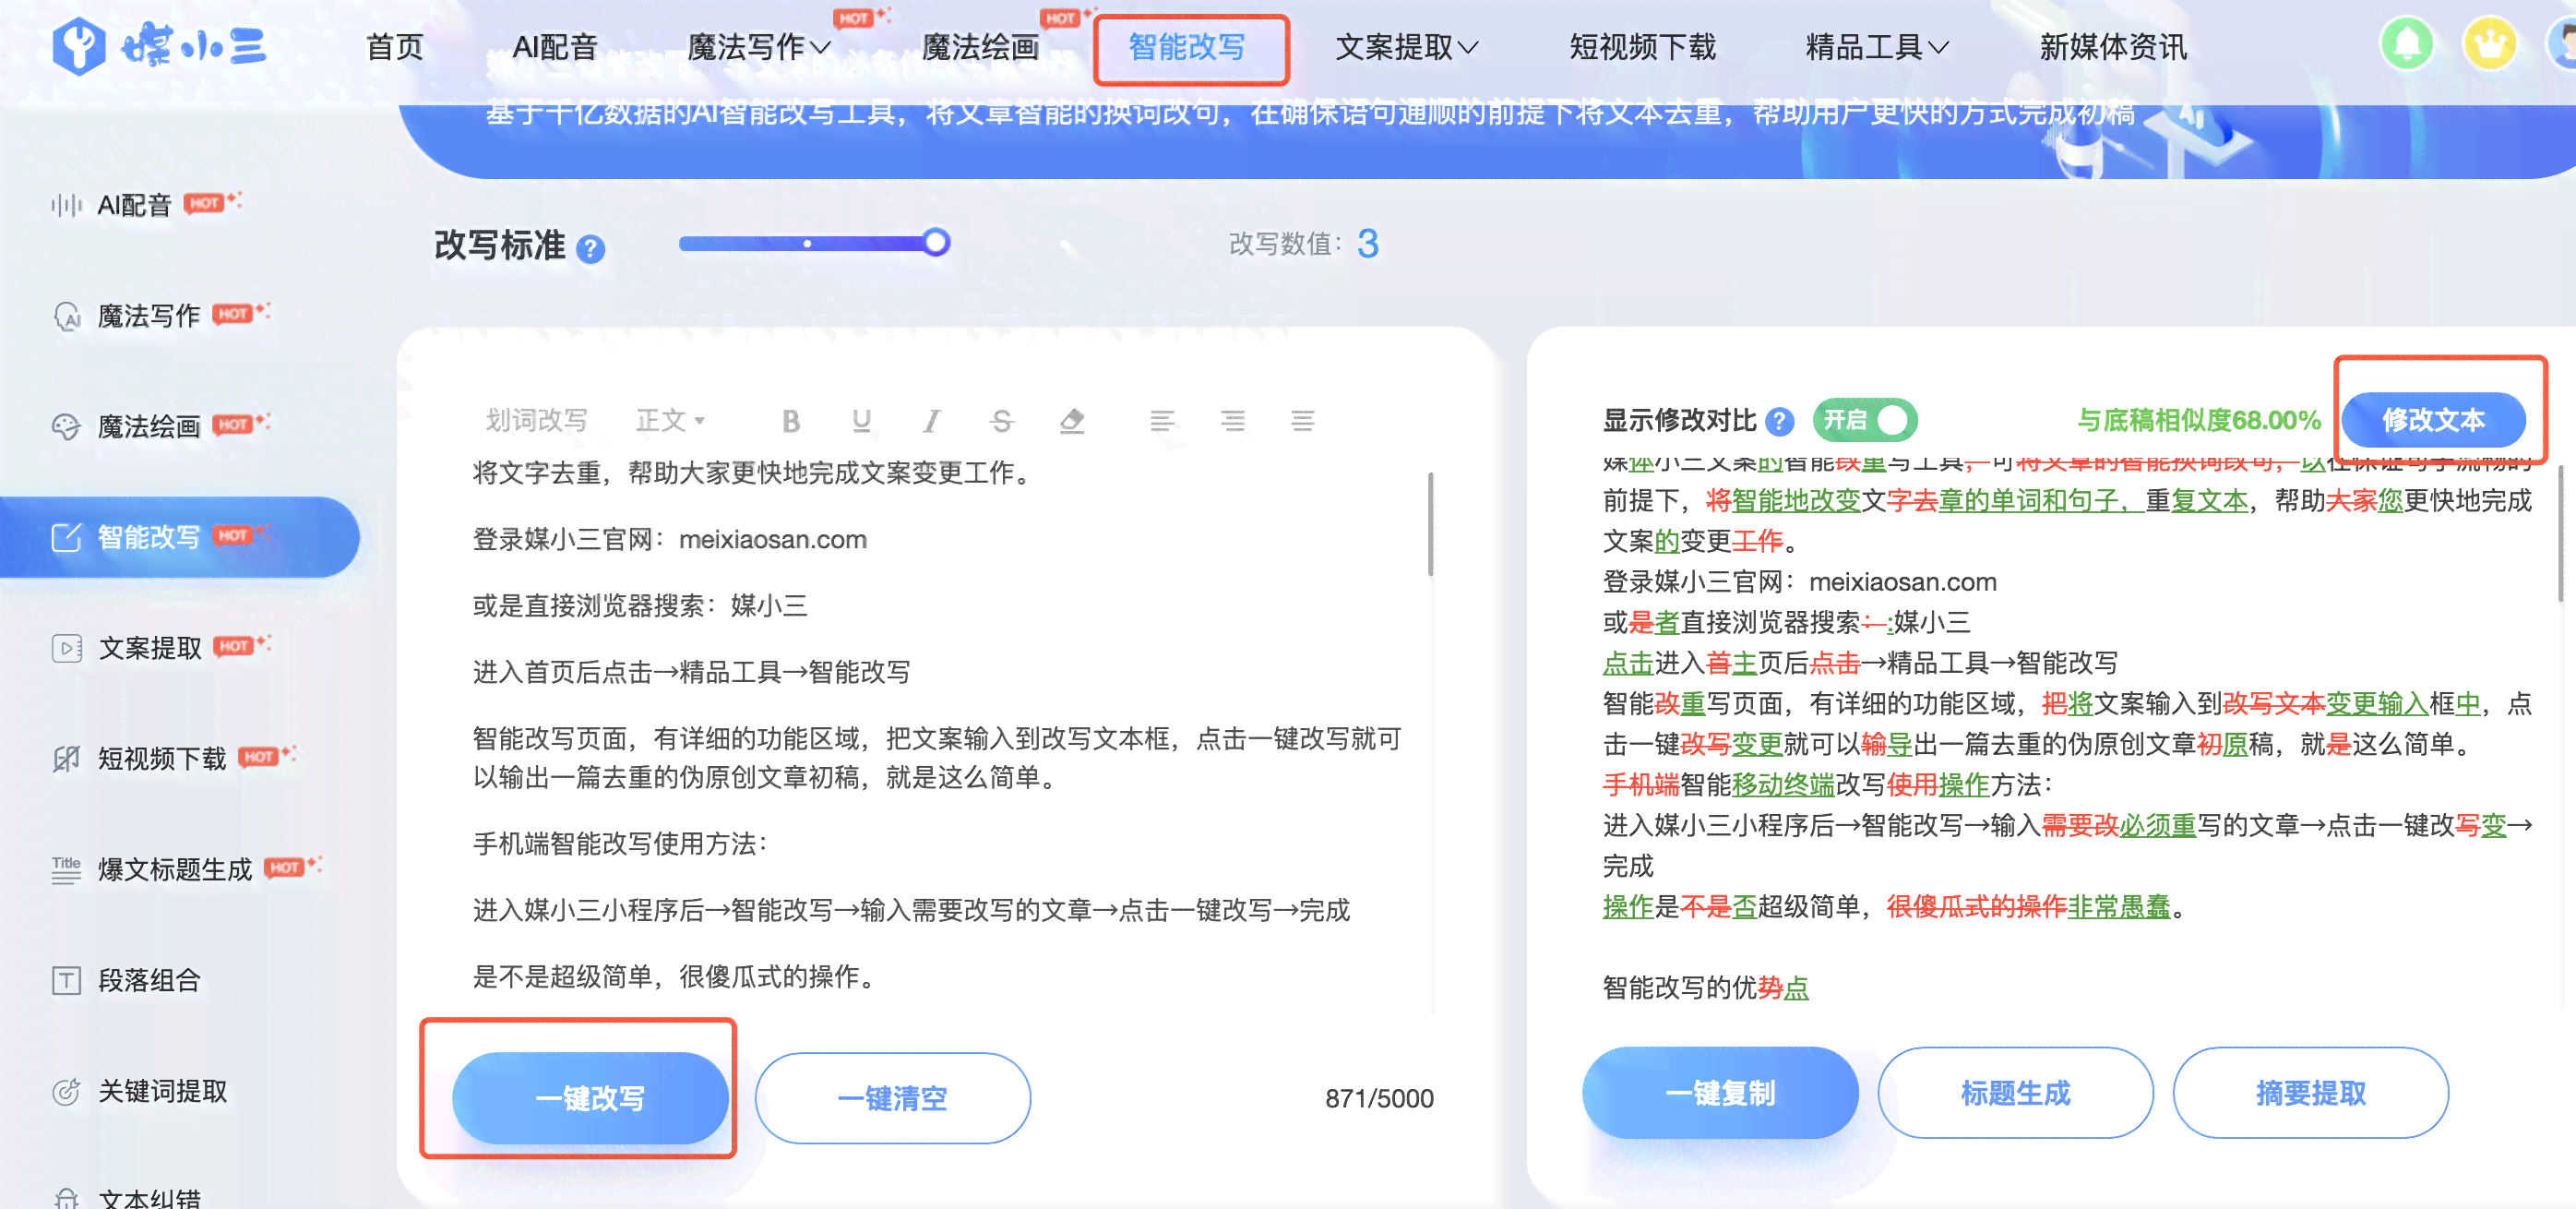Click the middle dot on 改写标准 slider
Viewport: 2576px width, 1209px height.
point(807,243)
